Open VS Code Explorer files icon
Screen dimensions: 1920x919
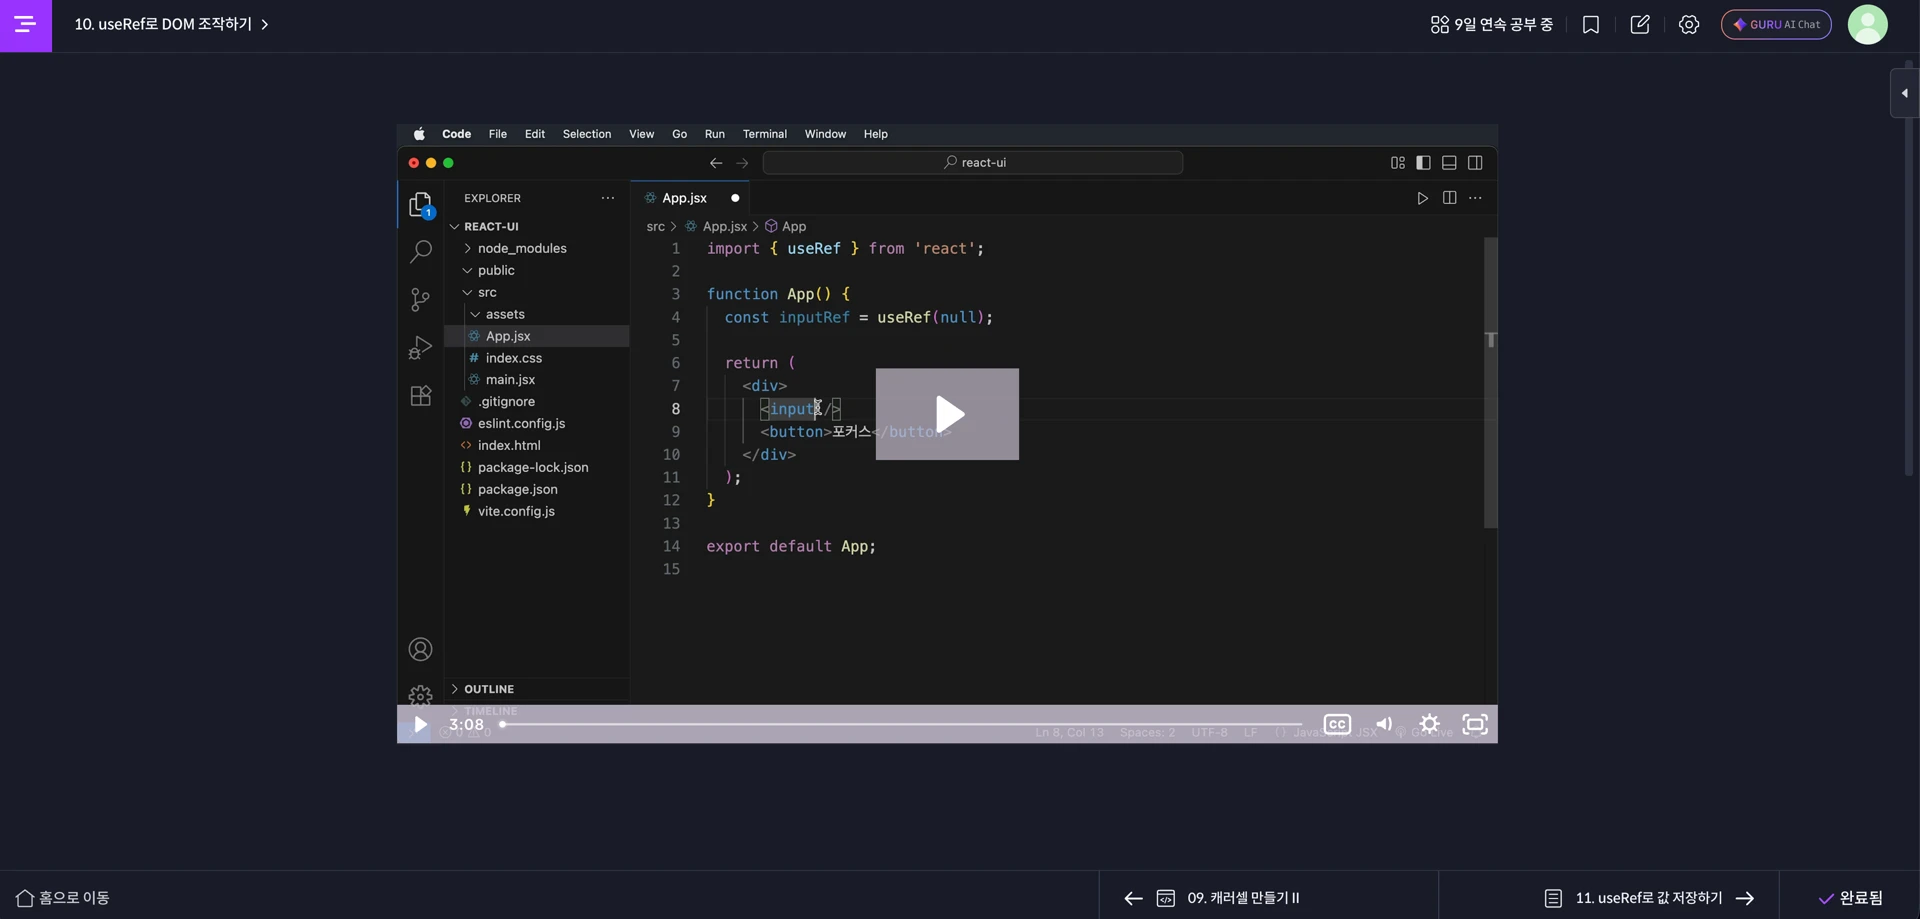(421, 205)
